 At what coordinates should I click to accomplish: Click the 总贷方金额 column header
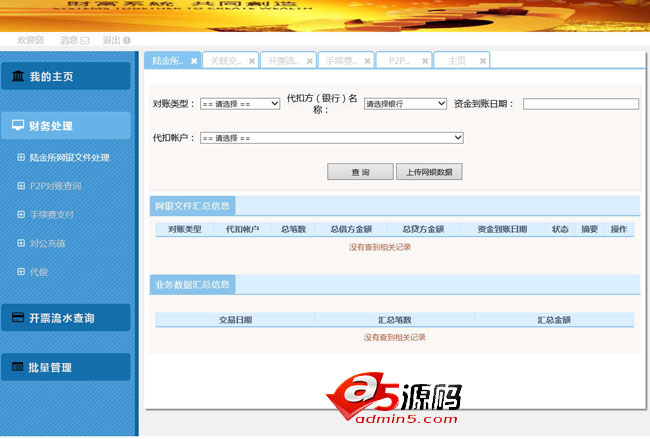(423, 229)
